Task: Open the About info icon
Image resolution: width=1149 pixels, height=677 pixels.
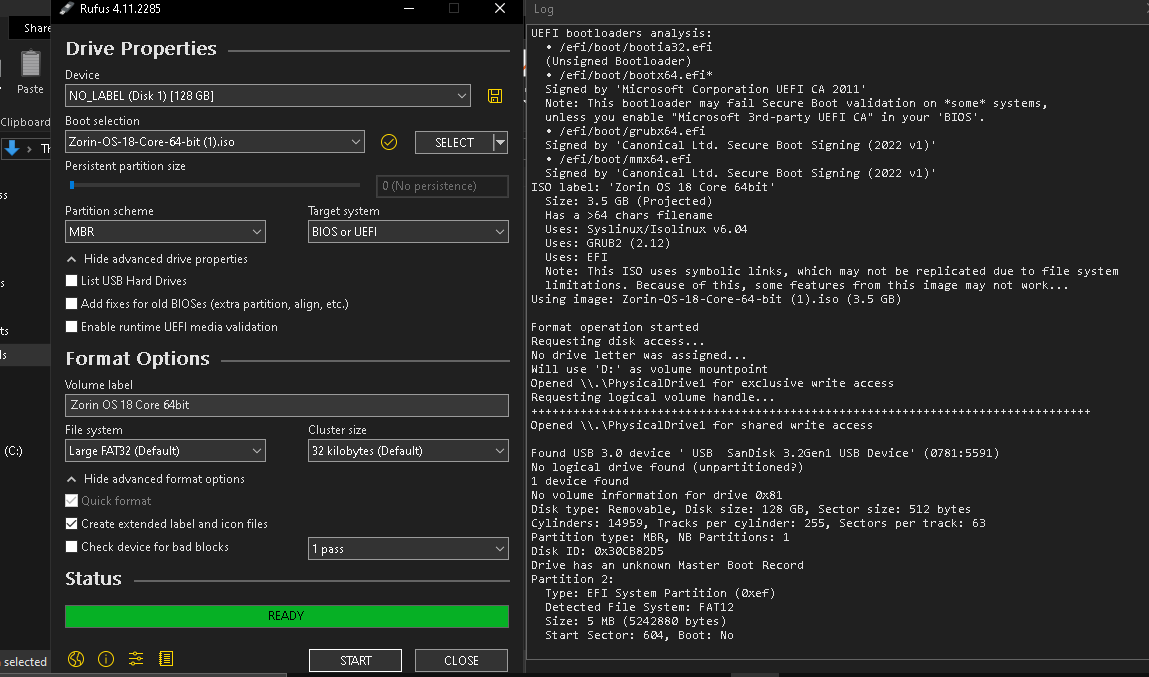Action: pos(106,659)
